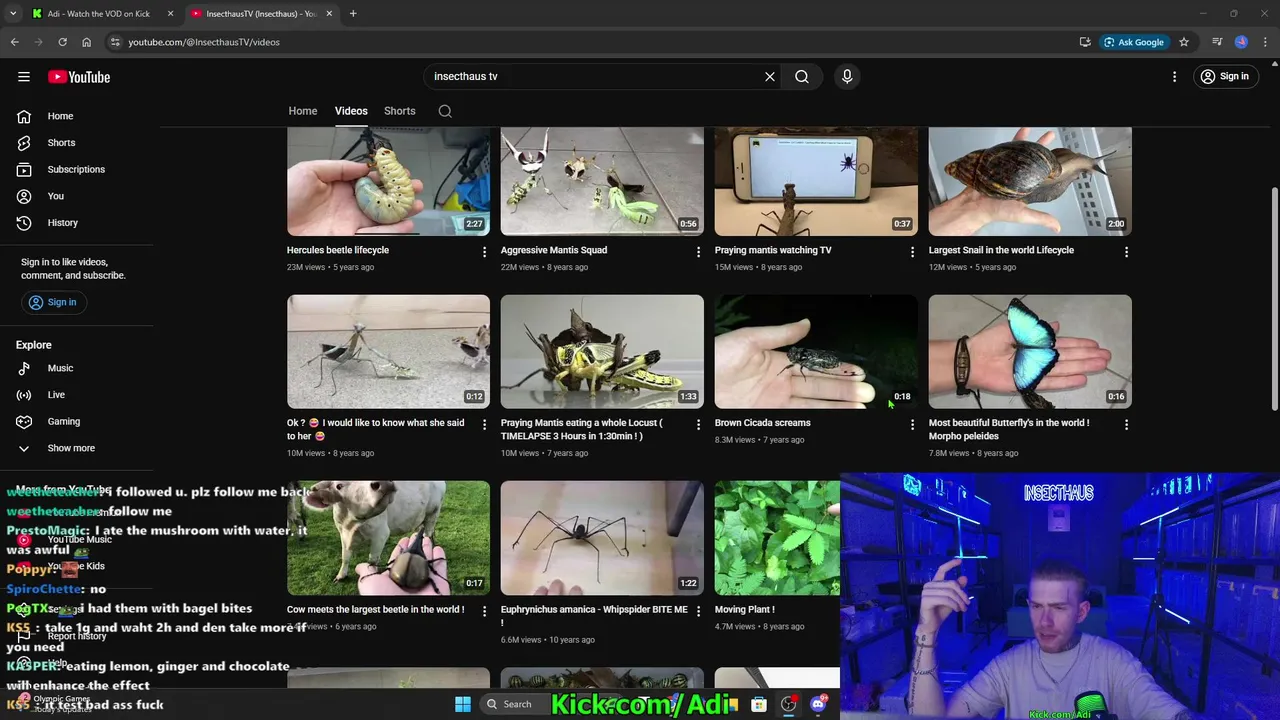The width and height of the screenshot is (1280, 720).
Task: Select the InsecthausTV browser tab
Action: click(x=260, y=14)
